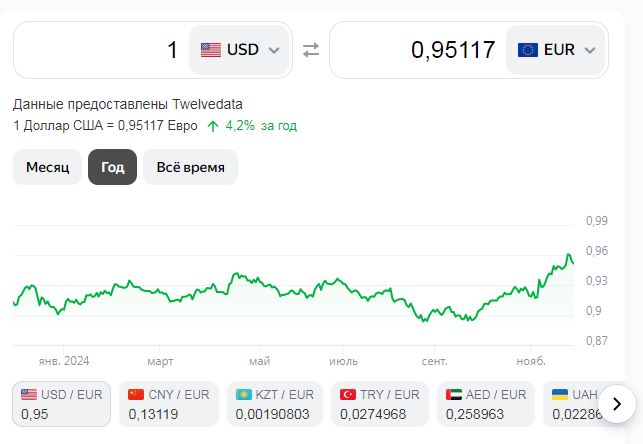The image size is (643, 444).
Task: Click the UAE flag on the AED / EUR chip
Action: tap(456, 395)
